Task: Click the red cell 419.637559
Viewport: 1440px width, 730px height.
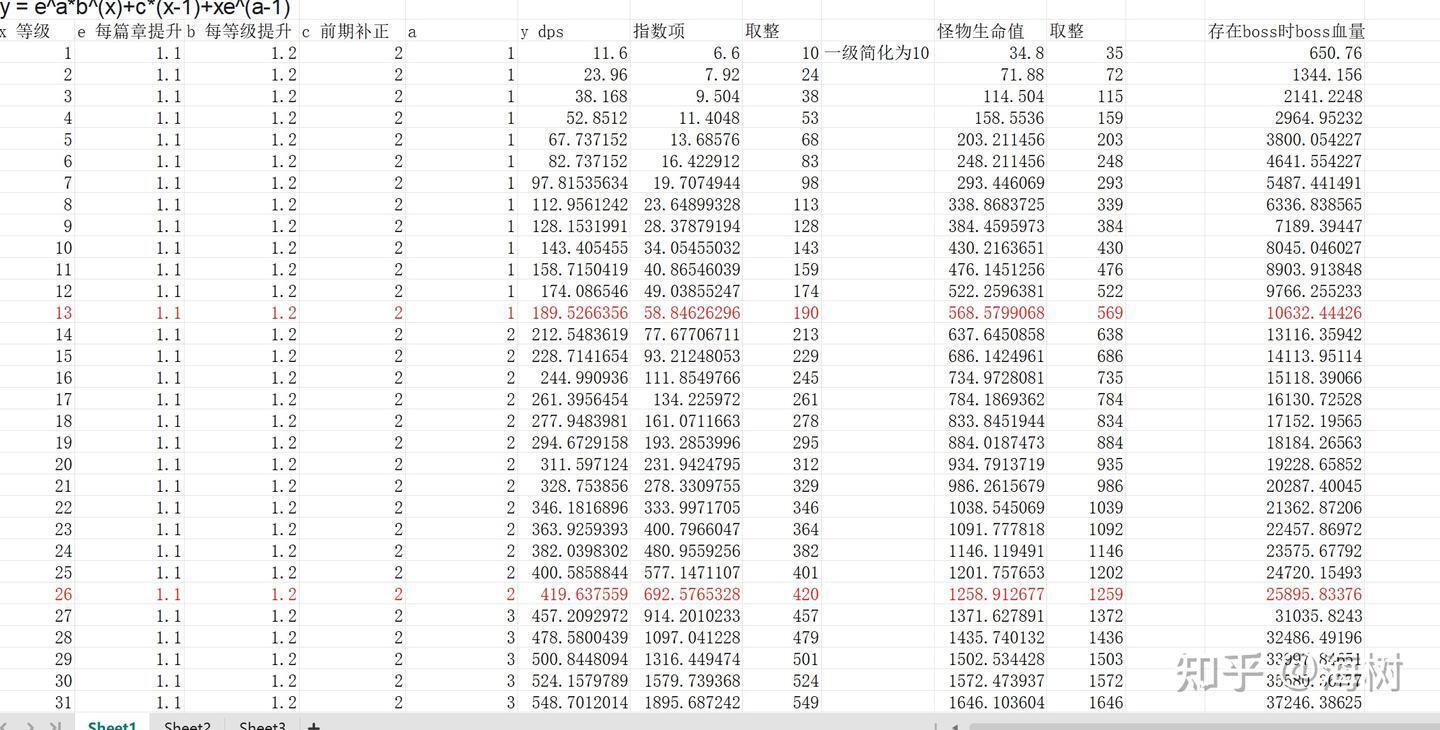Action: click(574, 594)
